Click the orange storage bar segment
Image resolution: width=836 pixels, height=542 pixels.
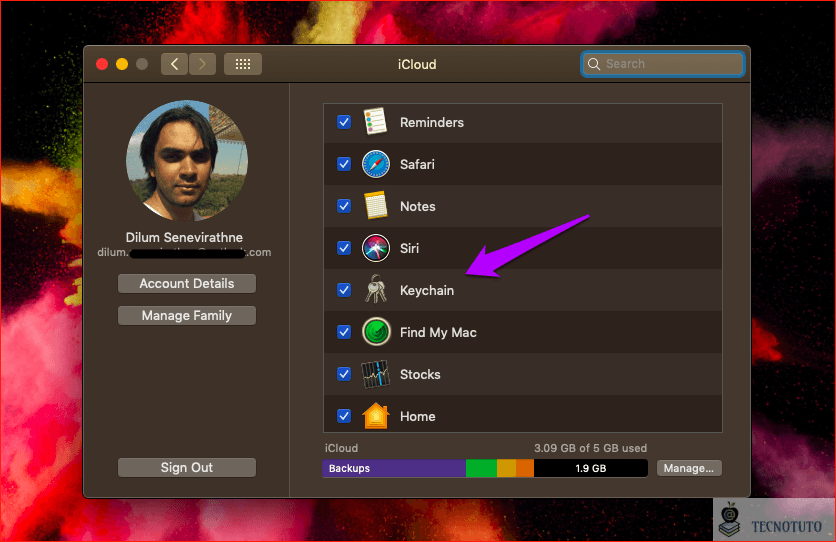(525, 468)
